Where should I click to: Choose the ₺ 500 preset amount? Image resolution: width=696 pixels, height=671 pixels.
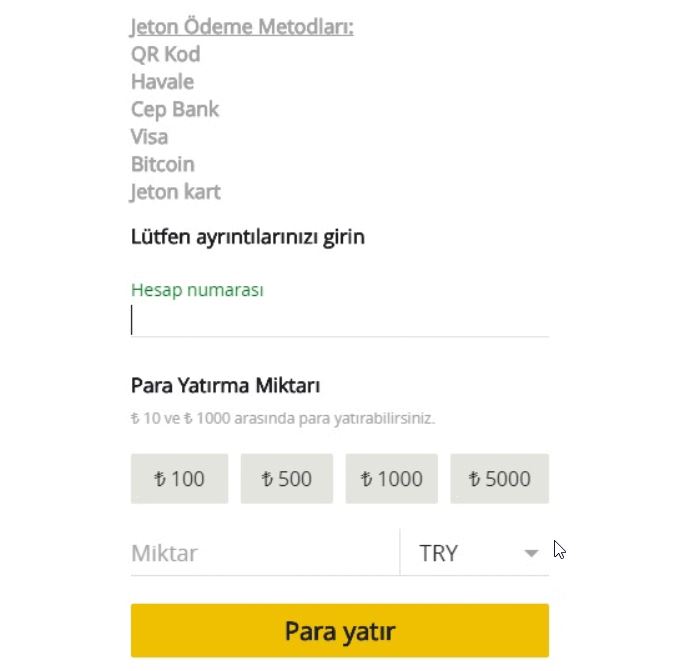(x=287, y=479)
